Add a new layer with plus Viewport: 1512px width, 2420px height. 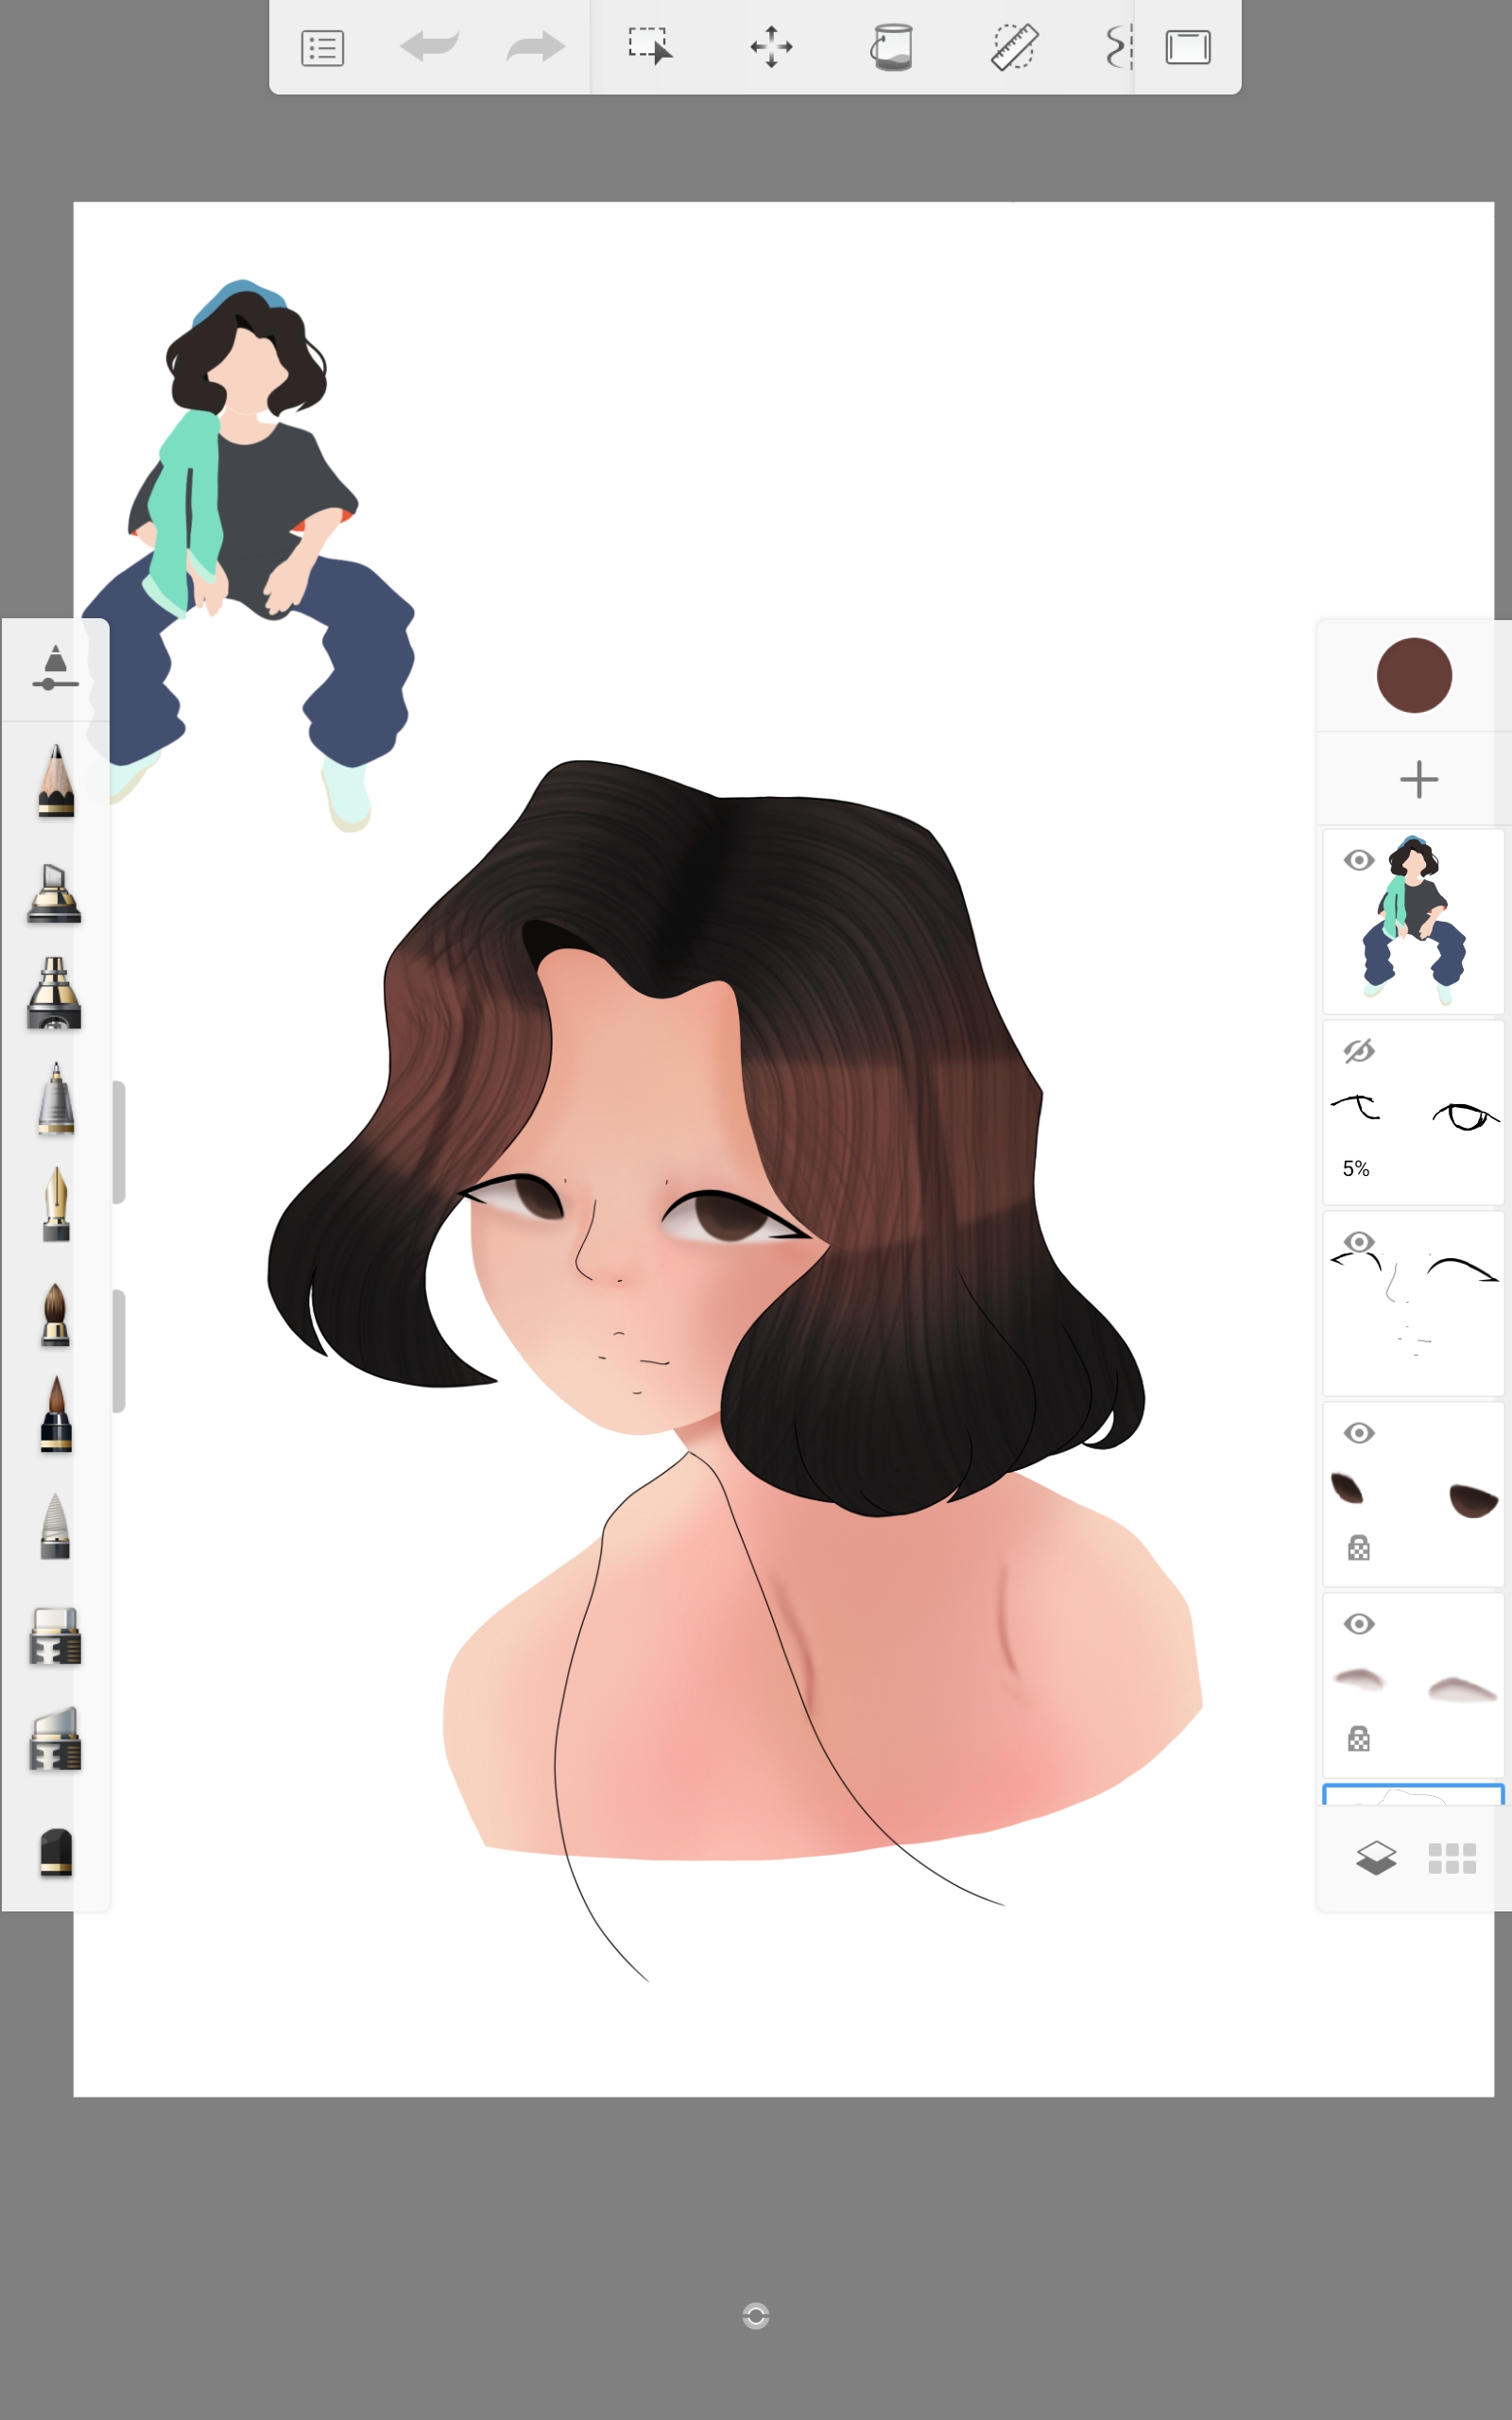[1418, 779]
